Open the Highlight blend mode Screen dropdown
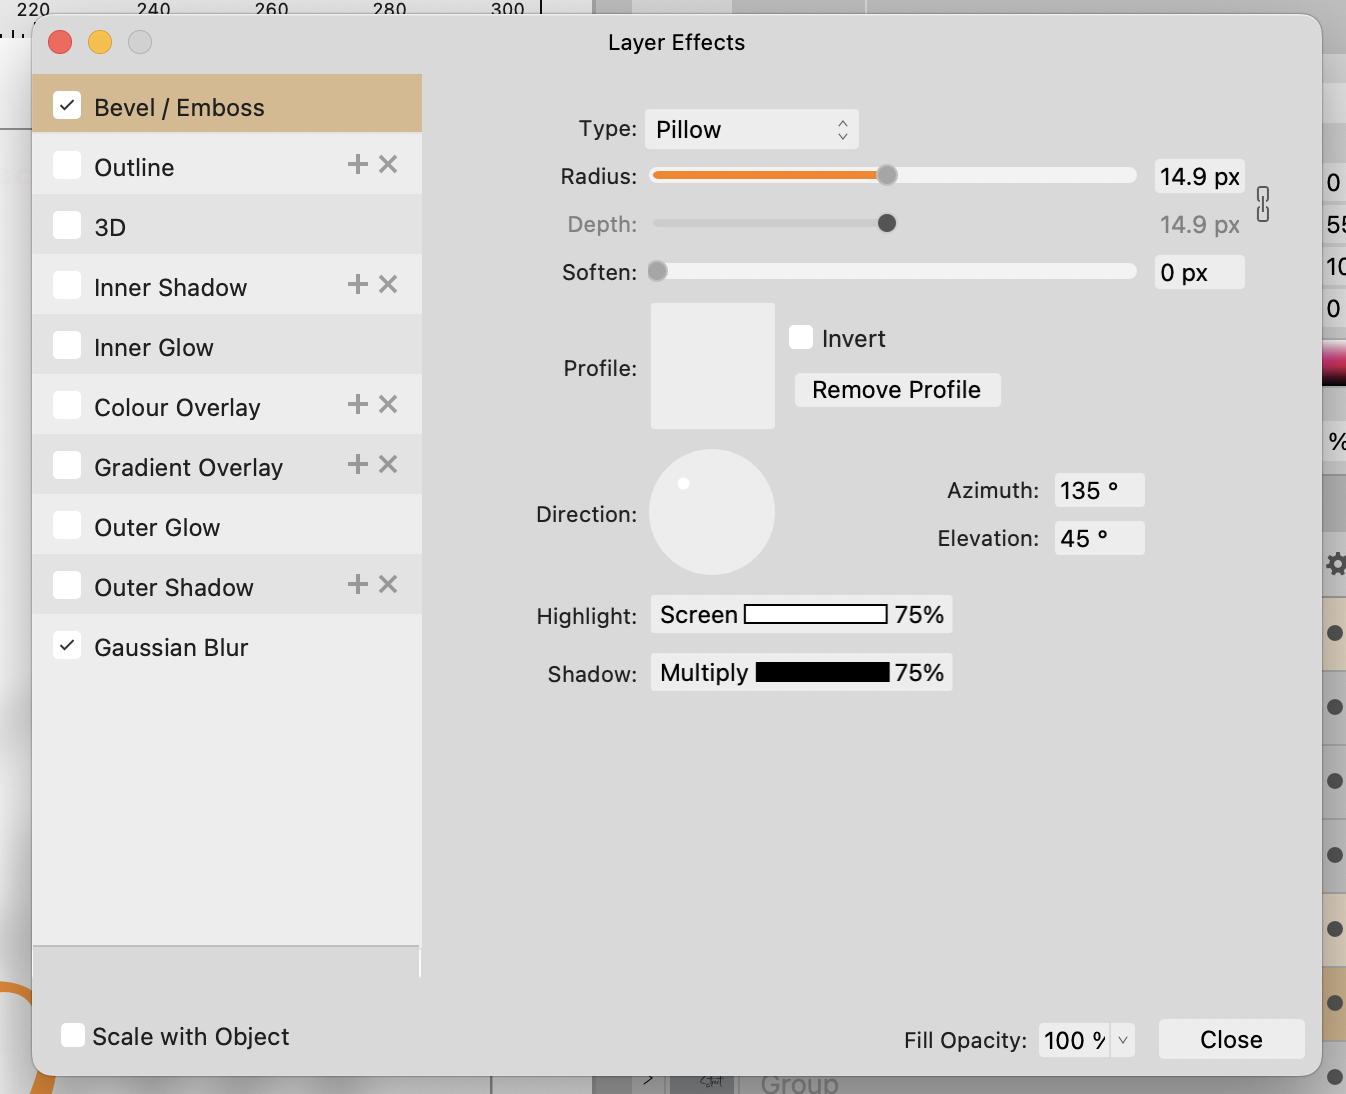This screenshot has height=1094, width=1346. tap(698, 615)
